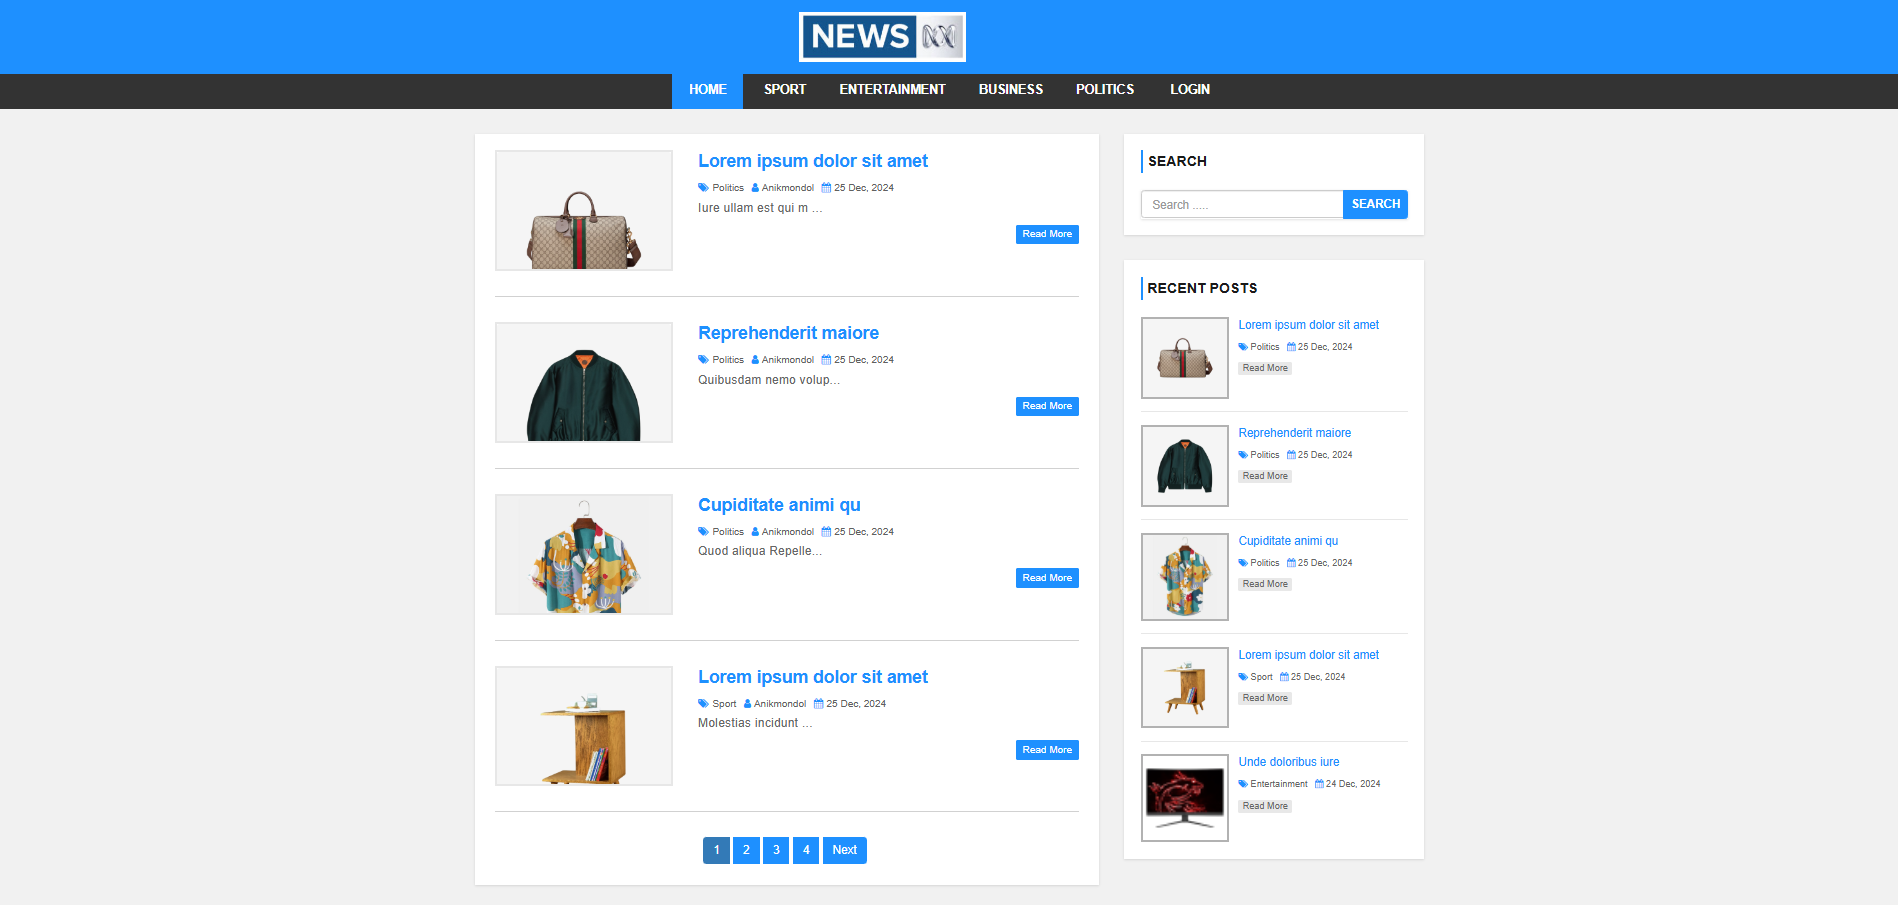Screen dimensions: 1898x905
Task: Click Read More for Cupiditate animi qu post
Action: pyautogui.click(x=1047, y=578)
